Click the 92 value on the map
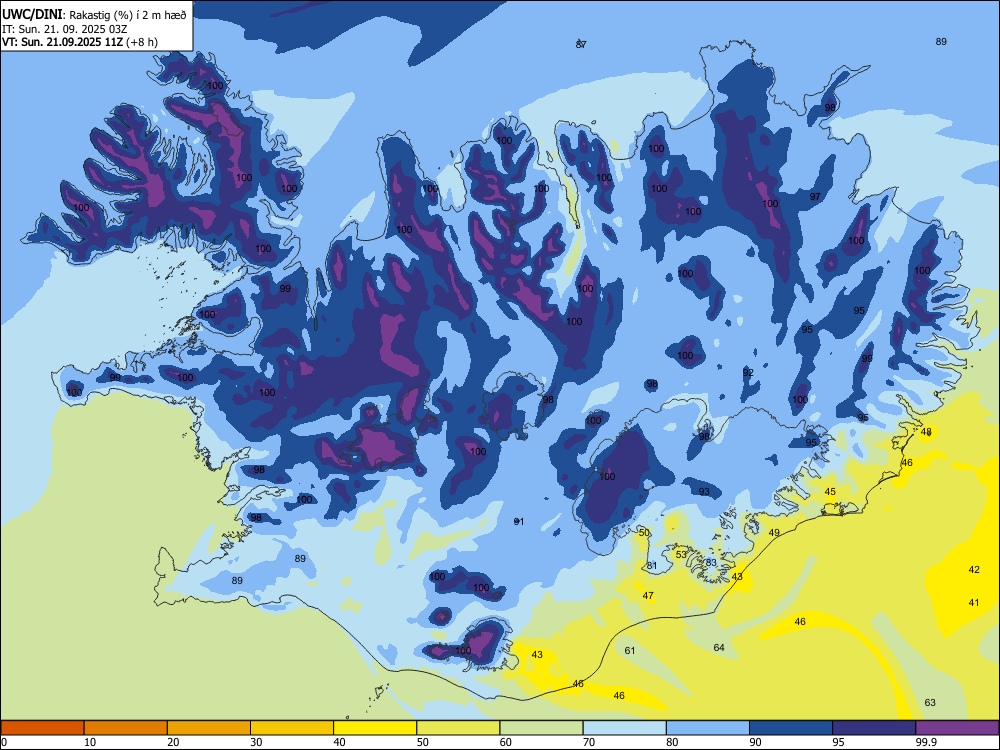The width and height of the screenshot is (1000, 750). click(x=748, y=372)
